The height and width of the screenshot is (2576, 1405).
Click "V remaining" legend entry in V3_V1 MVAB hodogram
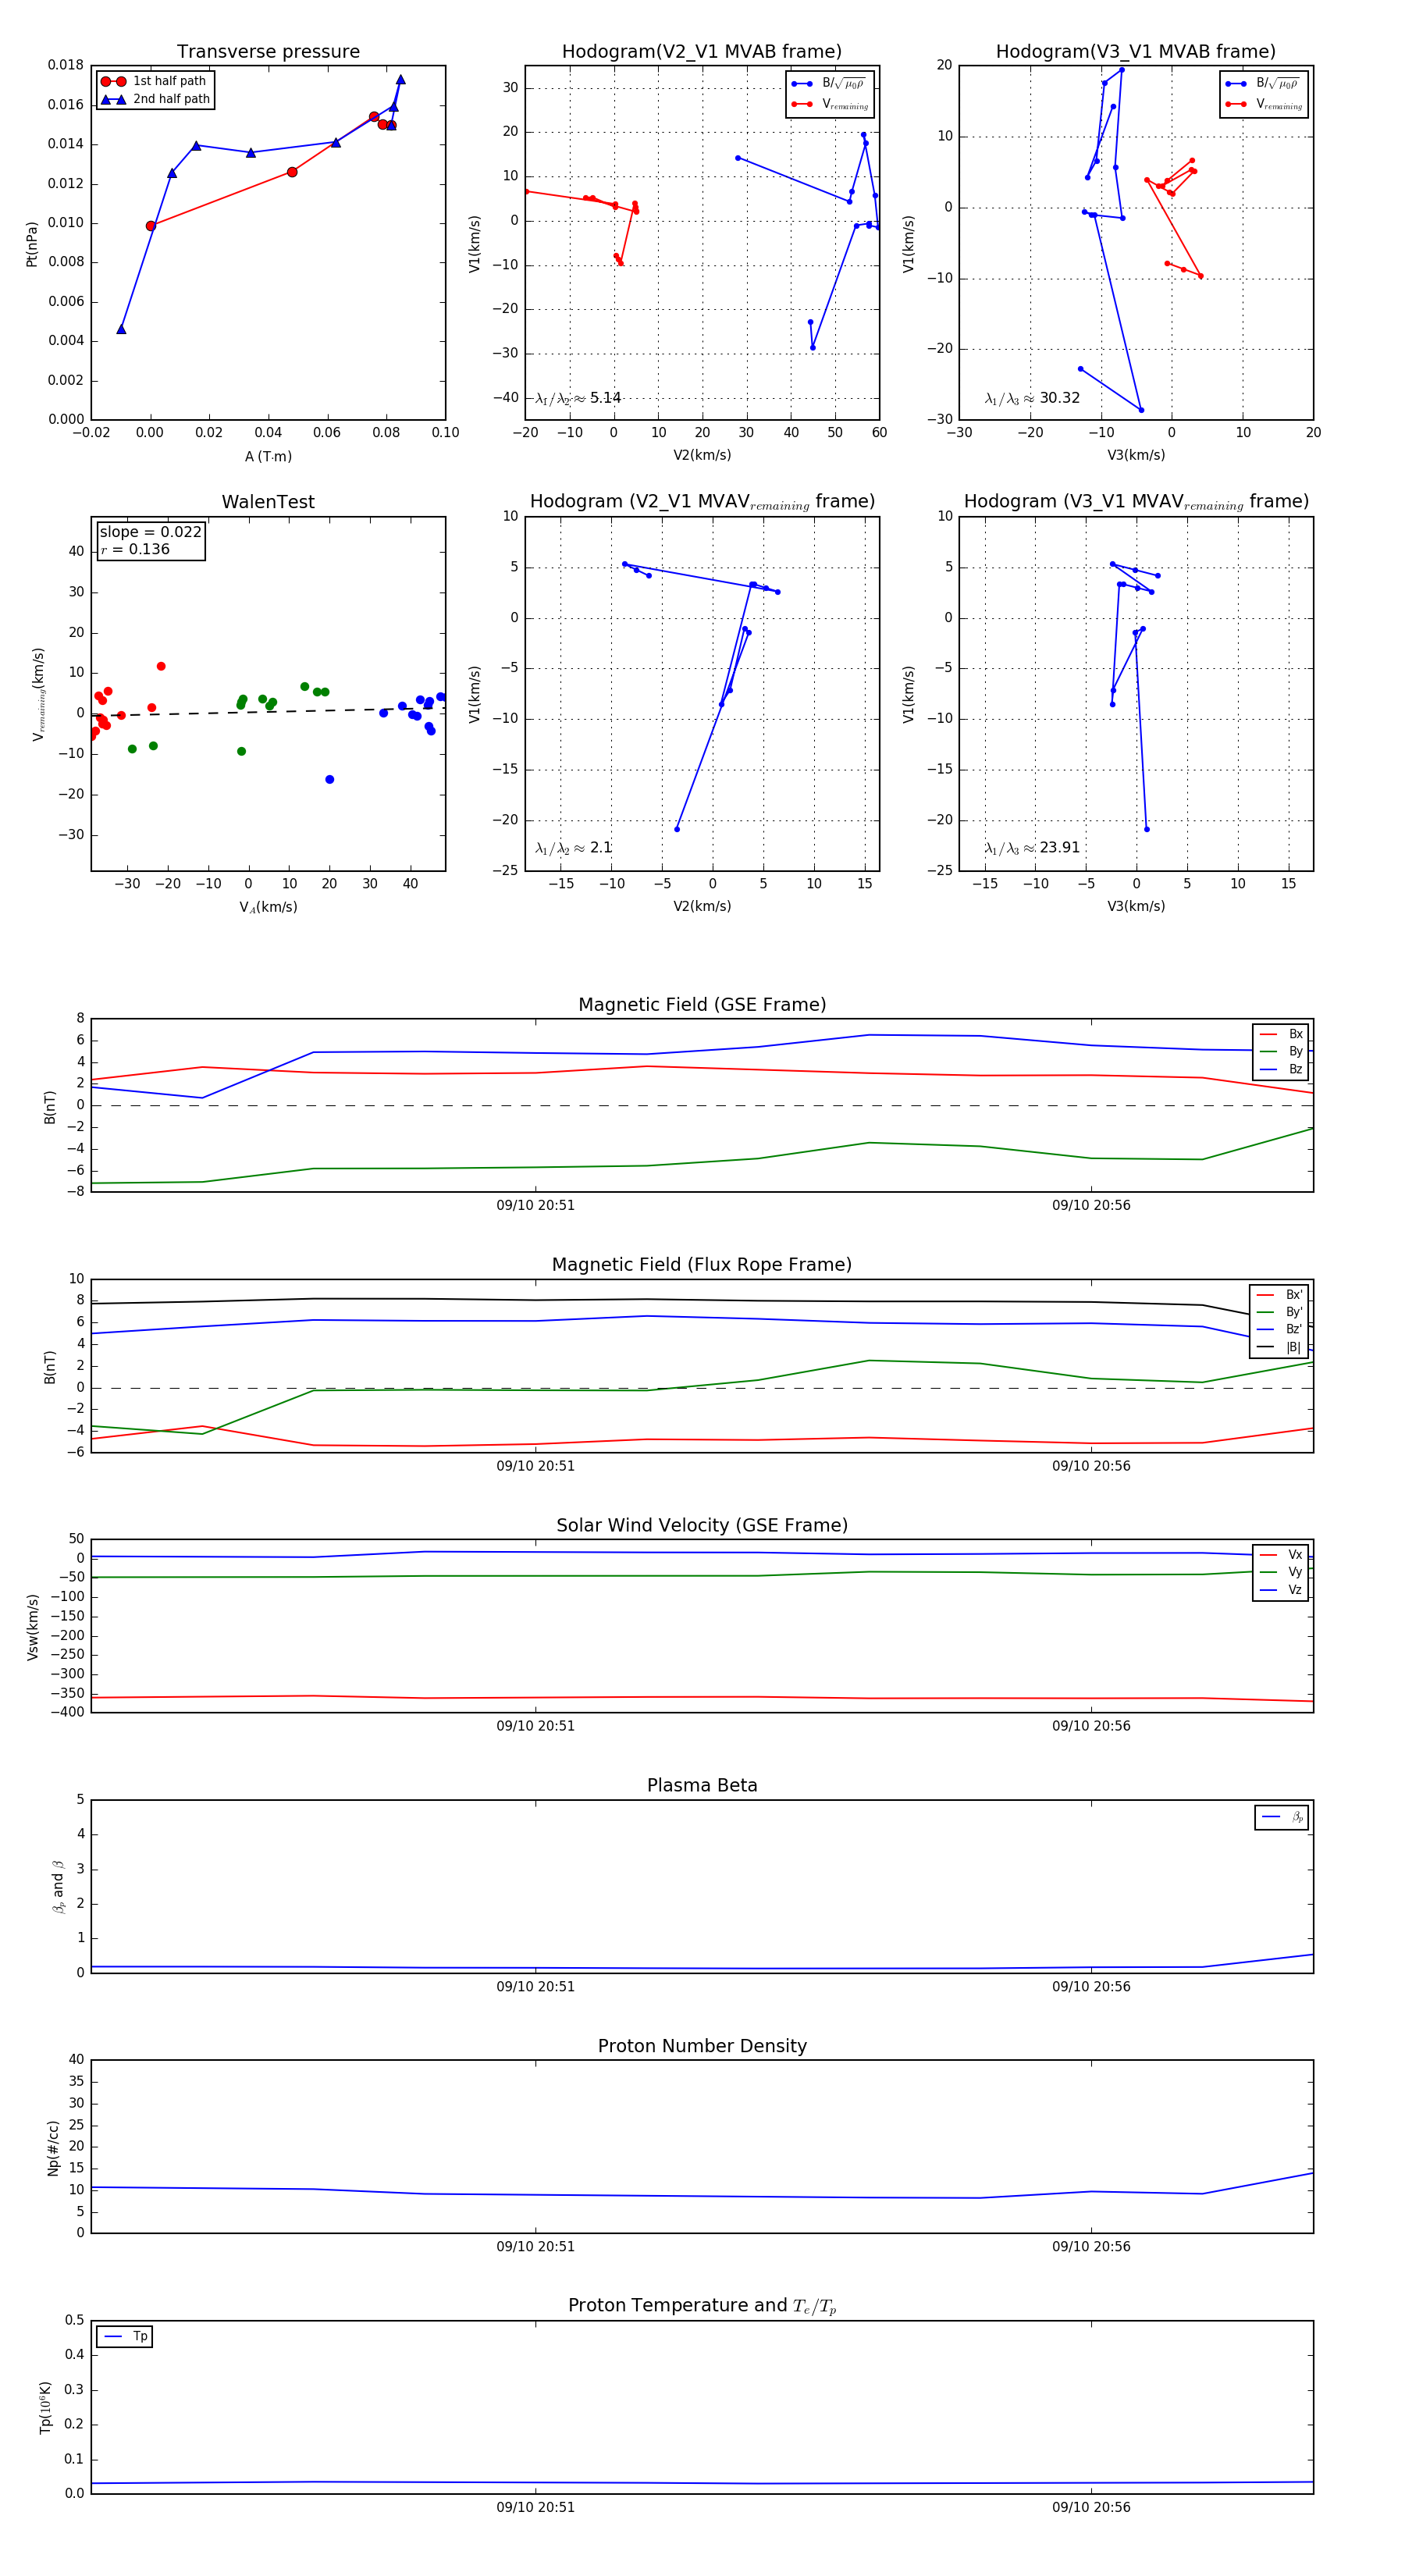(1264, 104)
